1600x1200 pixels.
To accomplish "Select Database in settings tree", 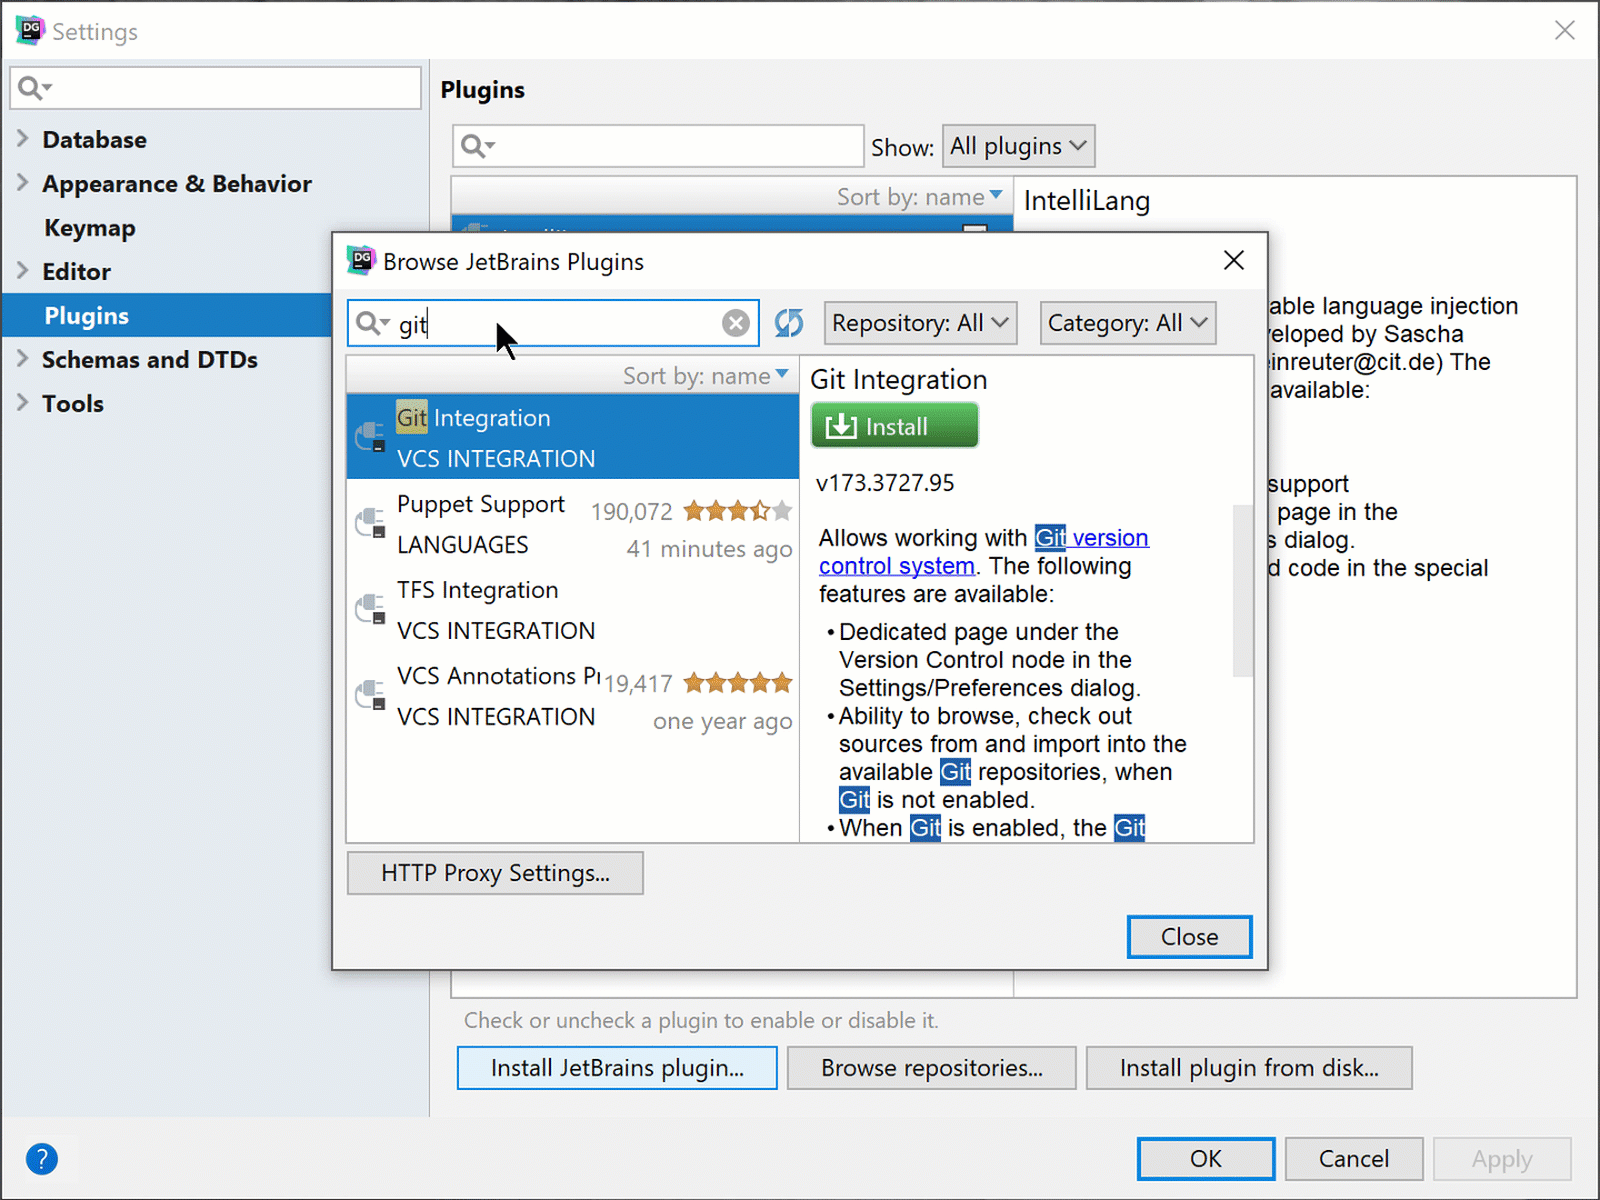I will coord(94,139).
